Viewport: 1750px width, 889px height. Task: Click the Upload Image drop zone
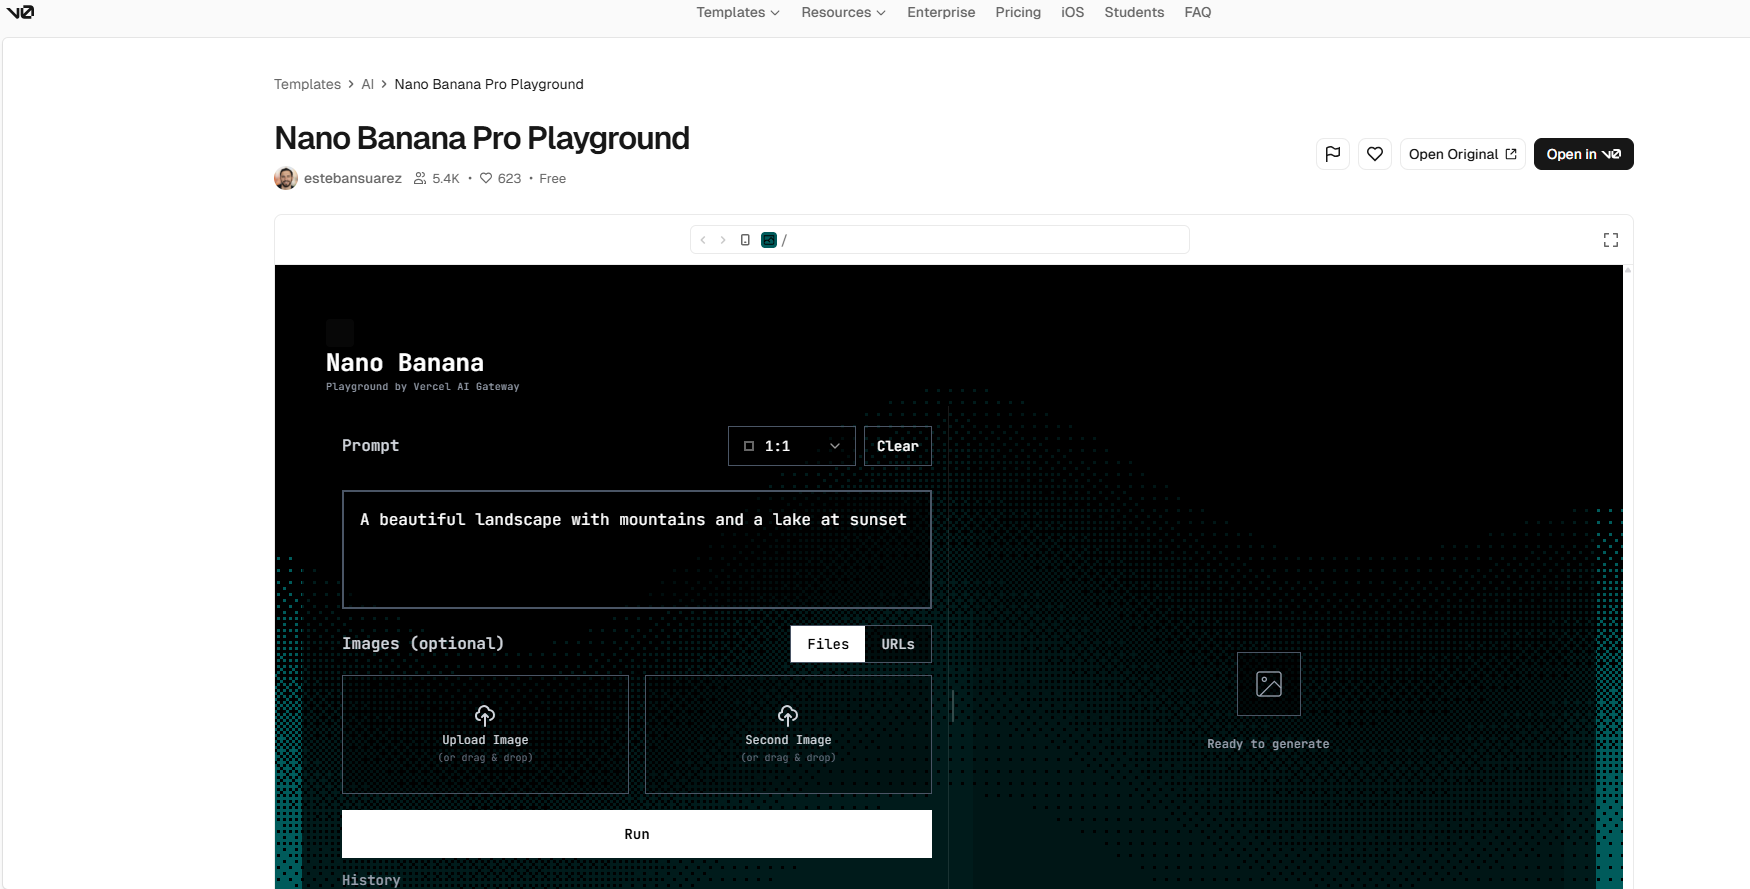click(485, 734)
